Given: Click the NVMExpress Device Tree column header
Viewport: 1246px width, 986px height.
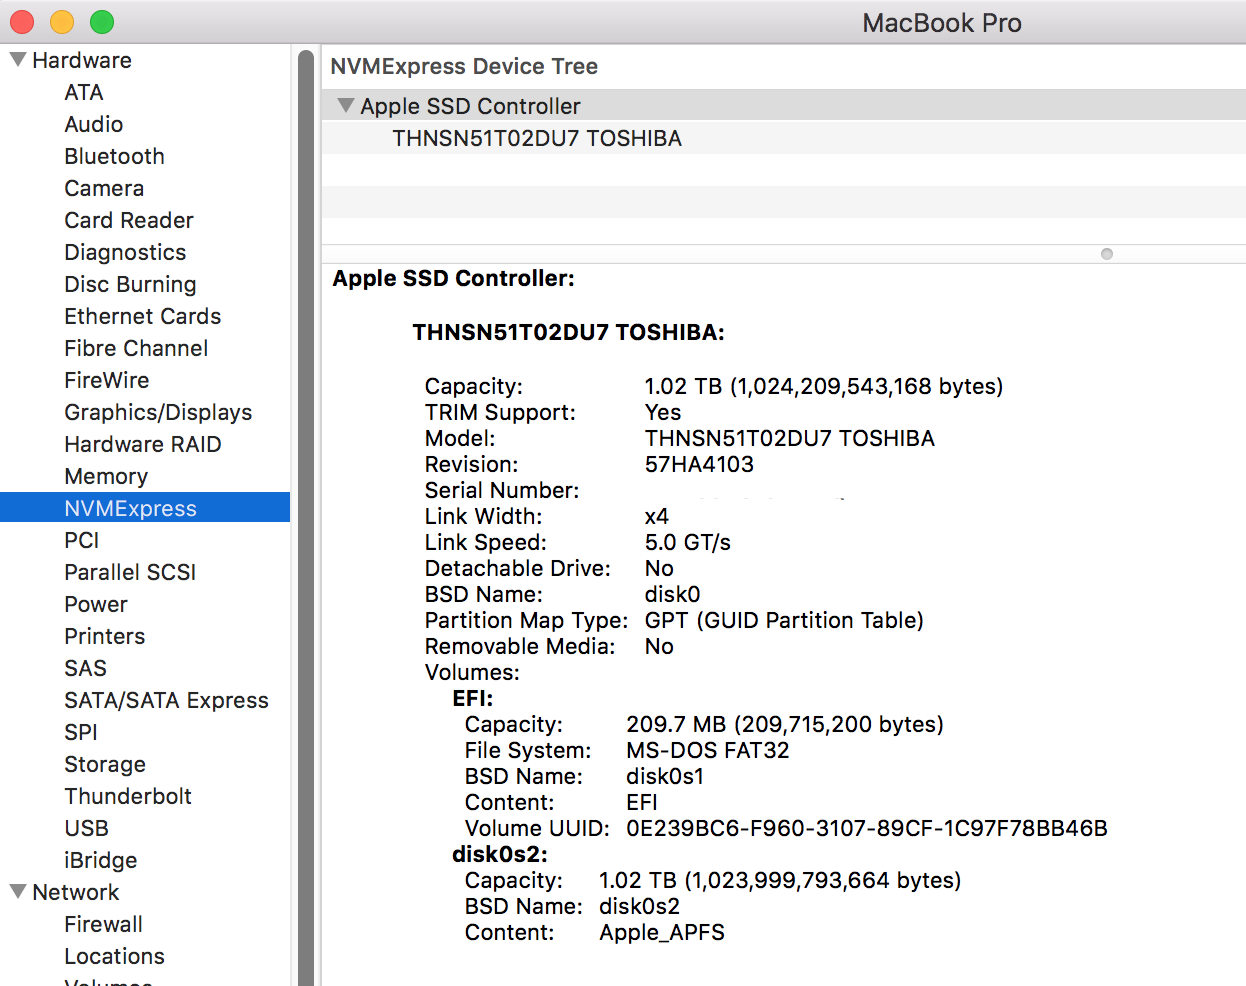Looking at the screenshot, I should pos(464,66).
